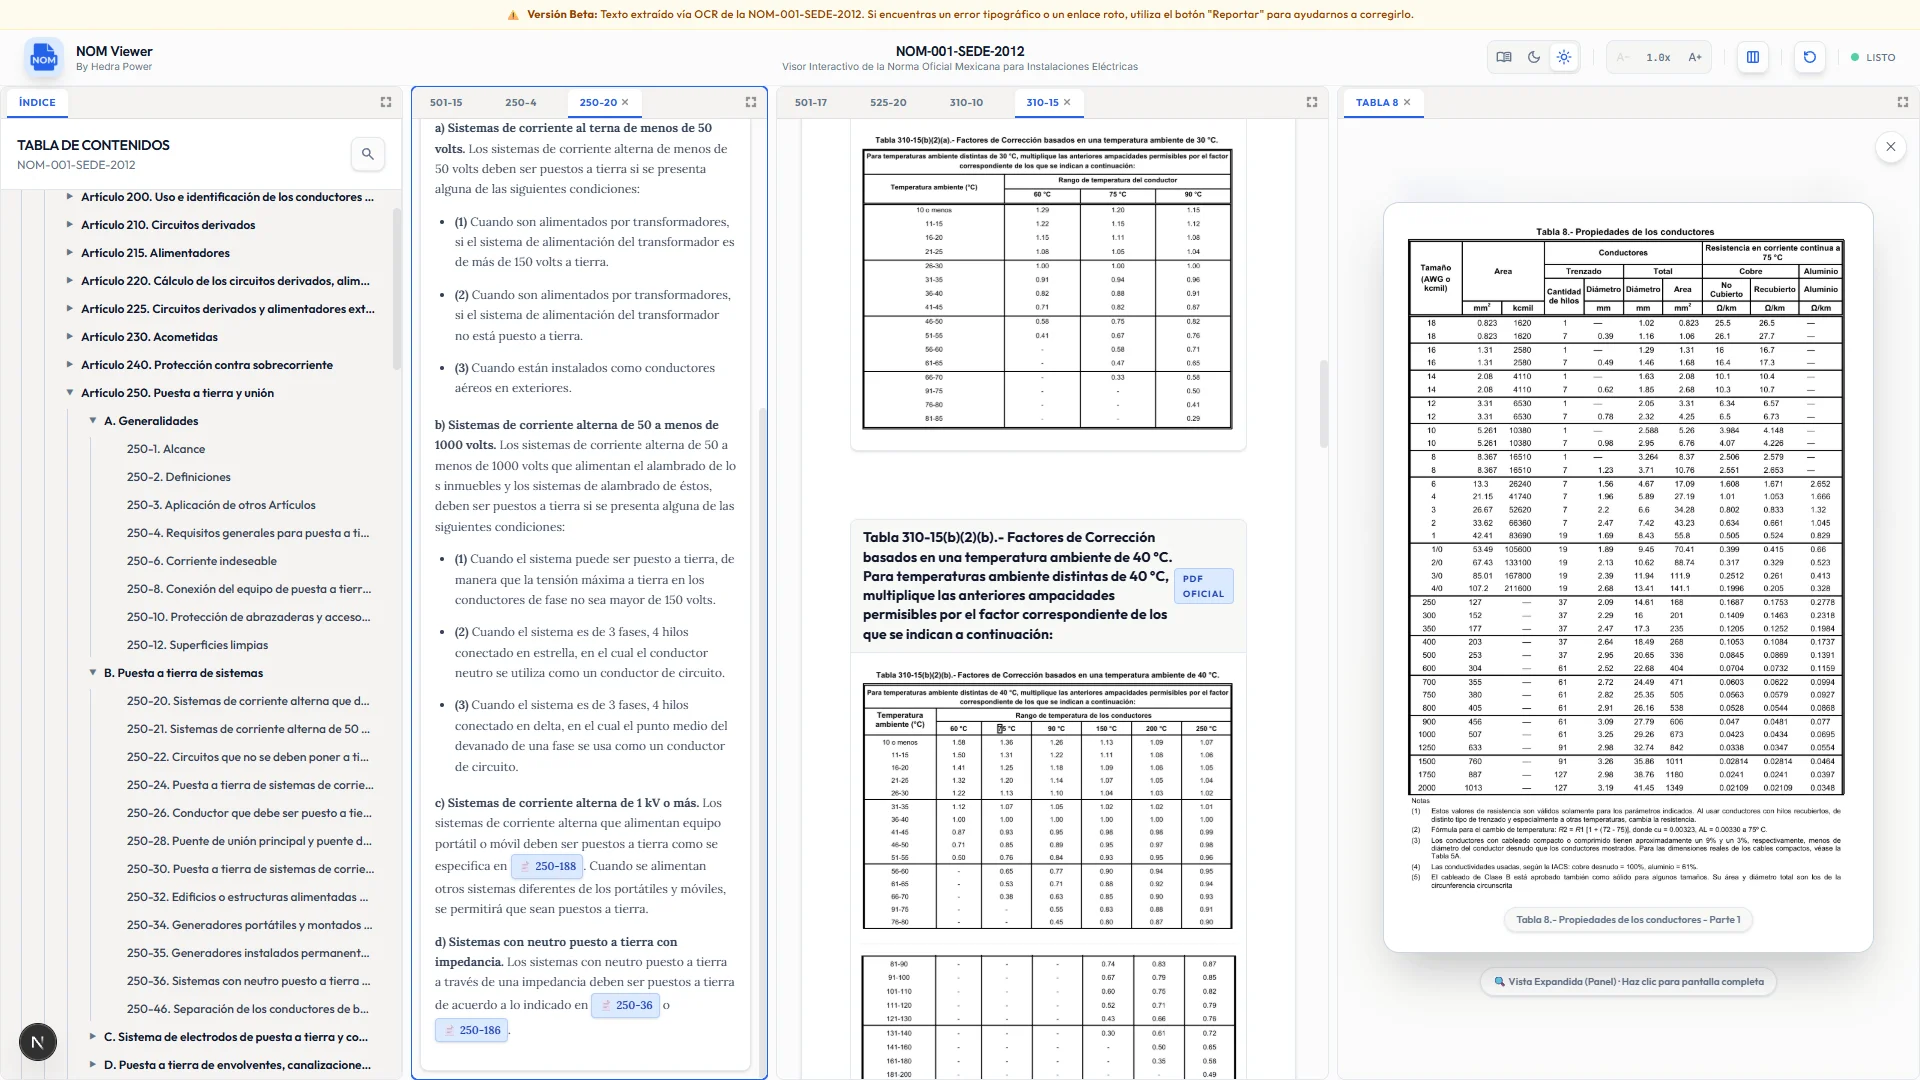The width and height of the screenshot is (1920, 1080).
Task: Click the Tabla 310-15(b)(2)(a) 30 °C table image
Action: tap(1047, 282)
